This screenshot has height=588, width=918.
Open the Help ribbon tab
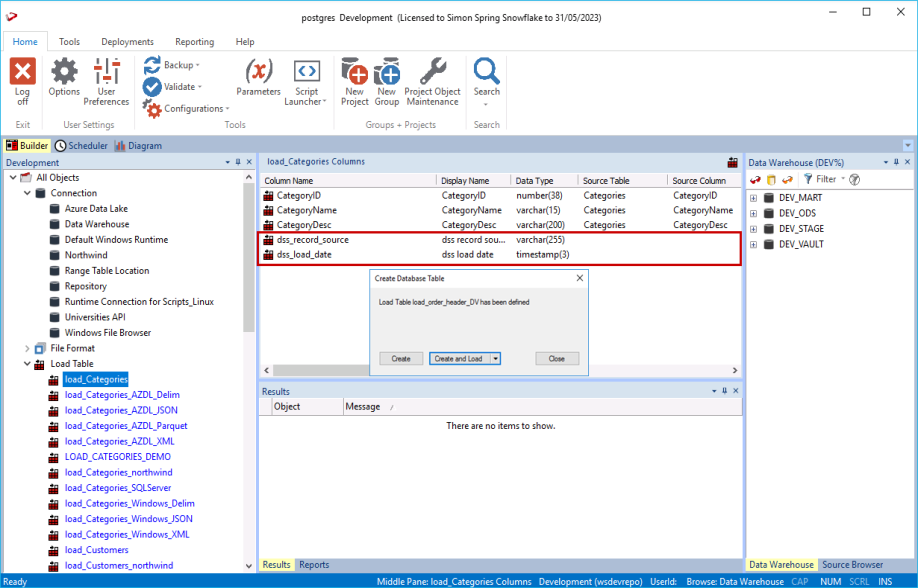tap(245, 42)
